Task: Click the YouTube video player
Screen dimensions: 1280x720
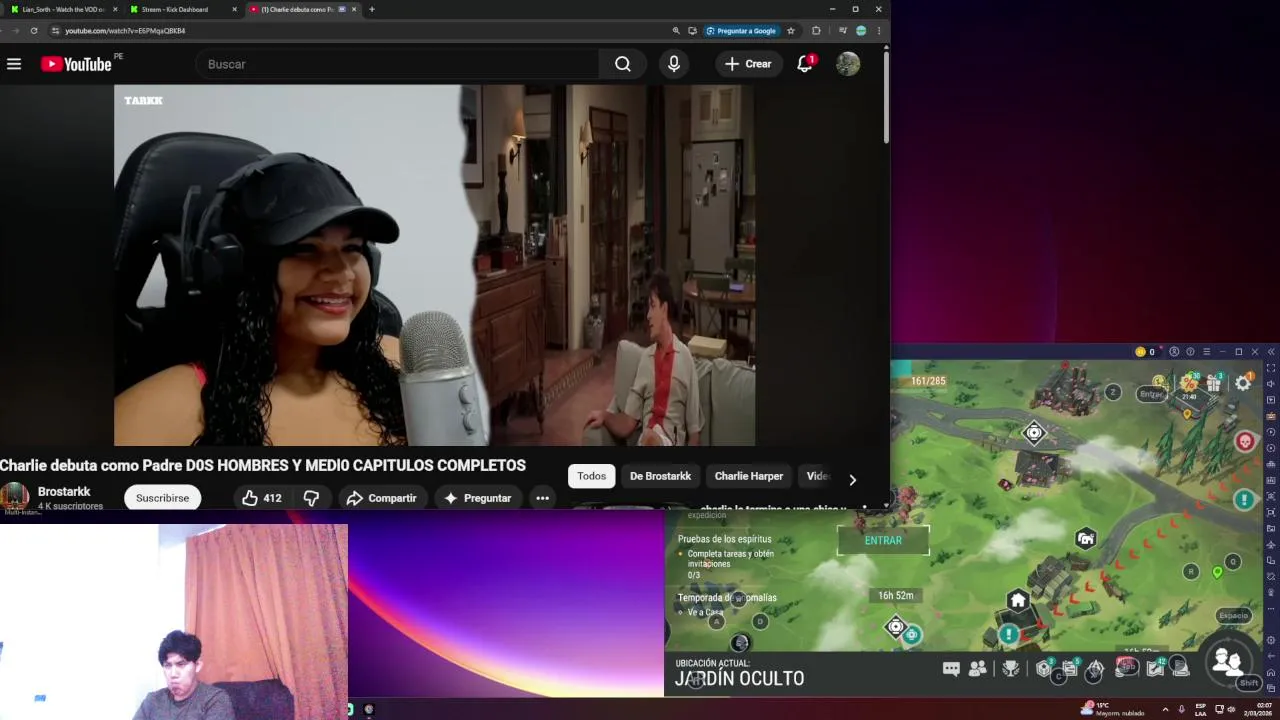Action: 434,265
